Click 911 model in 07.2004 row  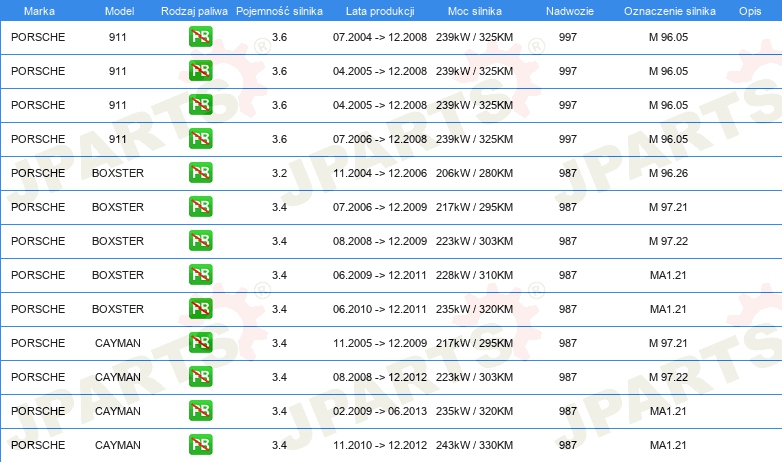(x=118, y=37)
